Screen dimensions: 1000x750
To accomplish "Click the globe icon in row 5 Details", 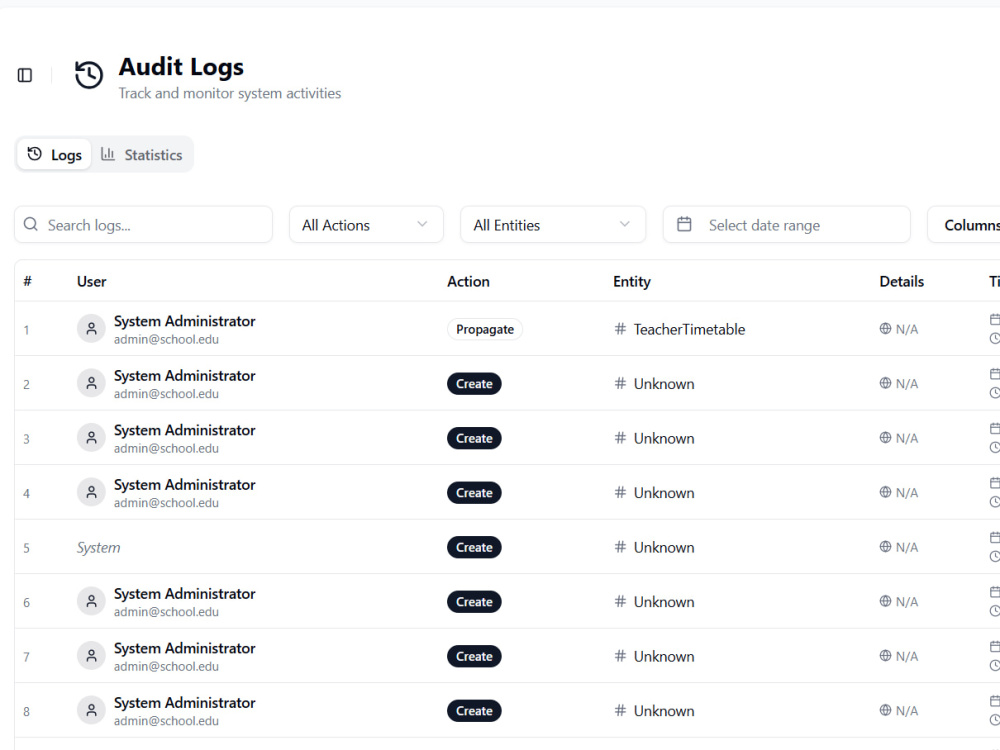I will (885, 547).
